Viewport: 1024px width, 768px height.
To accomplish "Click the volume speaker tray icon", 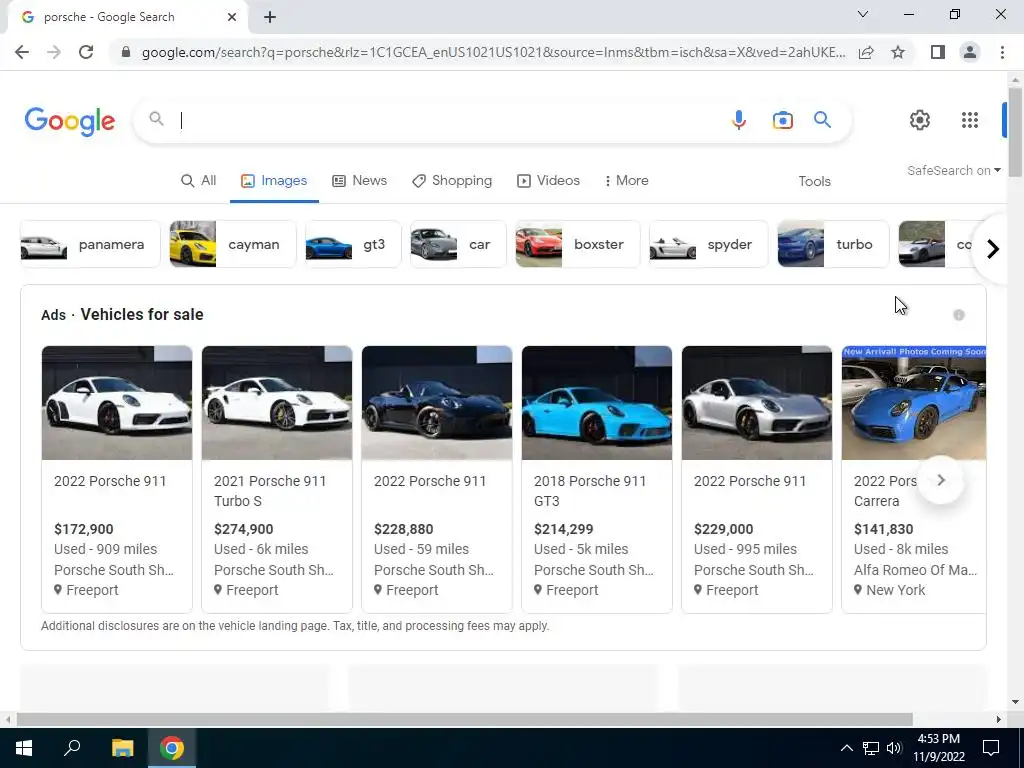I will click(x=894, y=748).
